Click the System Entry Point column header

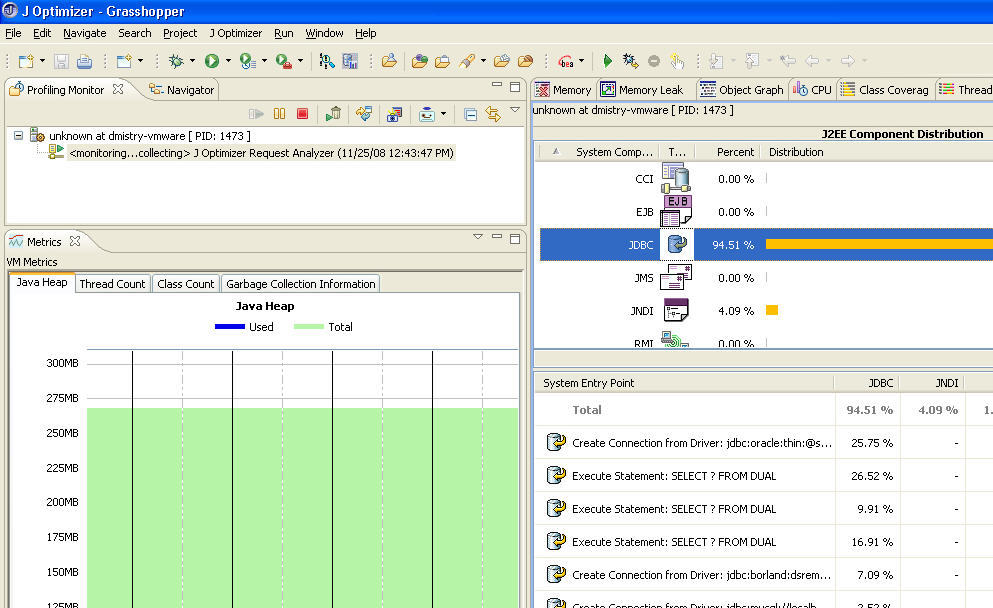(x=684, y=383)
